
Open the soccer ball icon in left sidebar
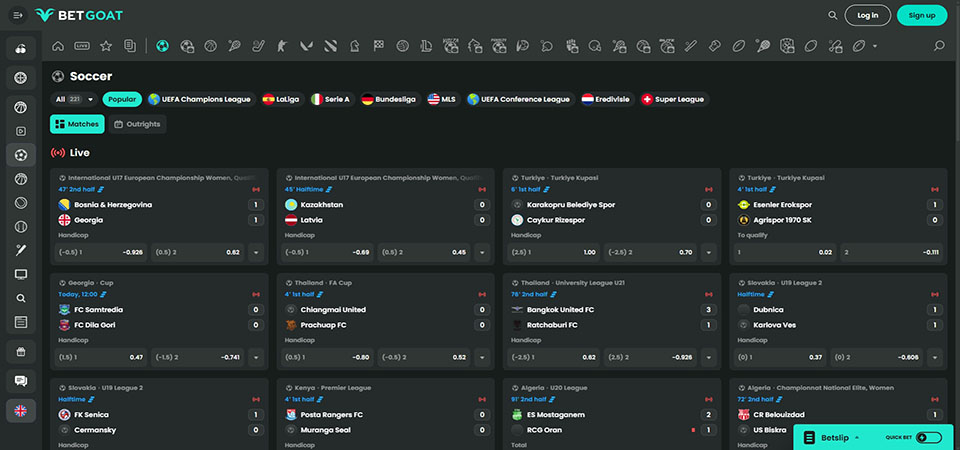point(21,156)
